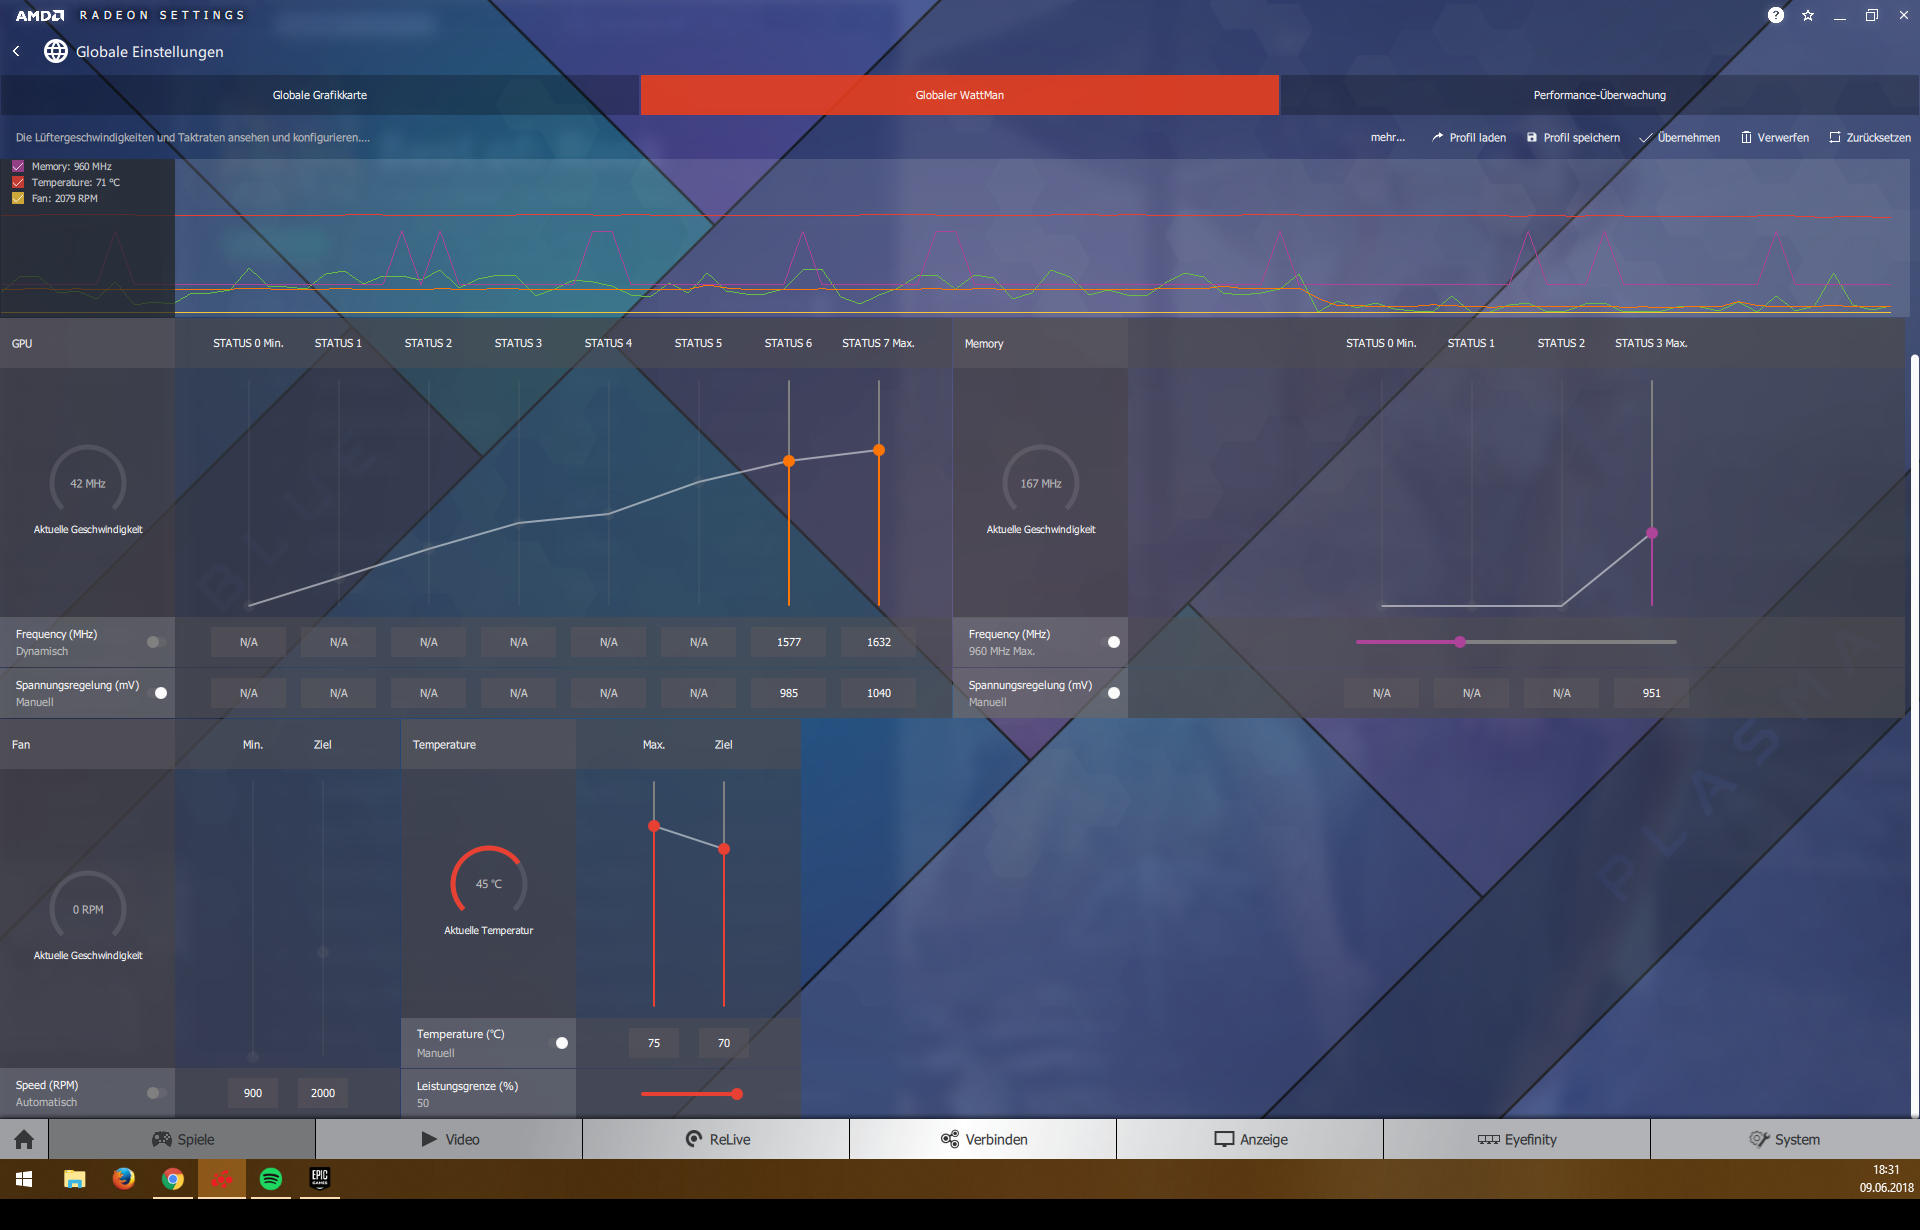1920x1230 pixels.
Task: Go to the Radeon home icon
Action: (24, 1139)
